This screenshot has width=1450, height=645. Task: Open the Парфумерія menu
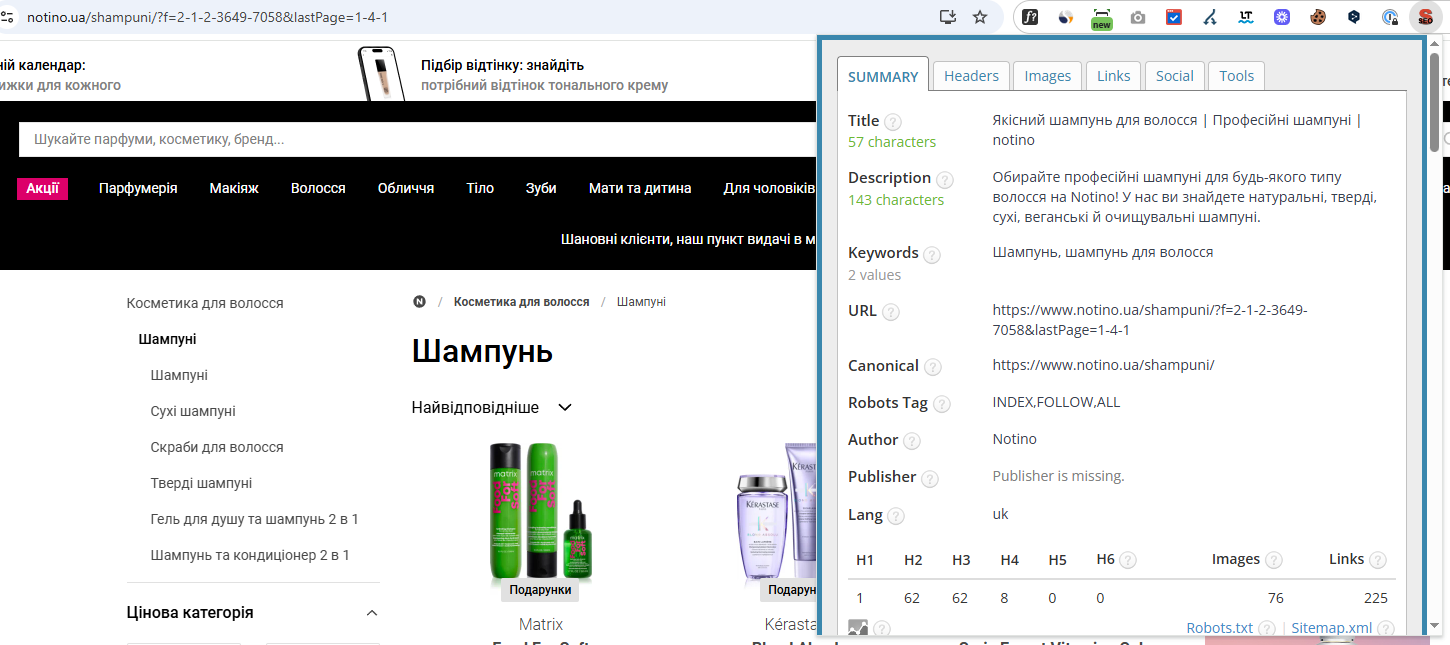pos(138,188)
